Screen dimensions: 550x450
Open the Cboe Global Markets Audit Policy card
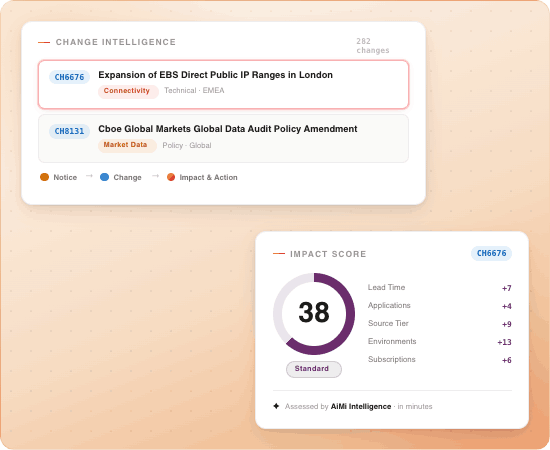tap(223, 139)
